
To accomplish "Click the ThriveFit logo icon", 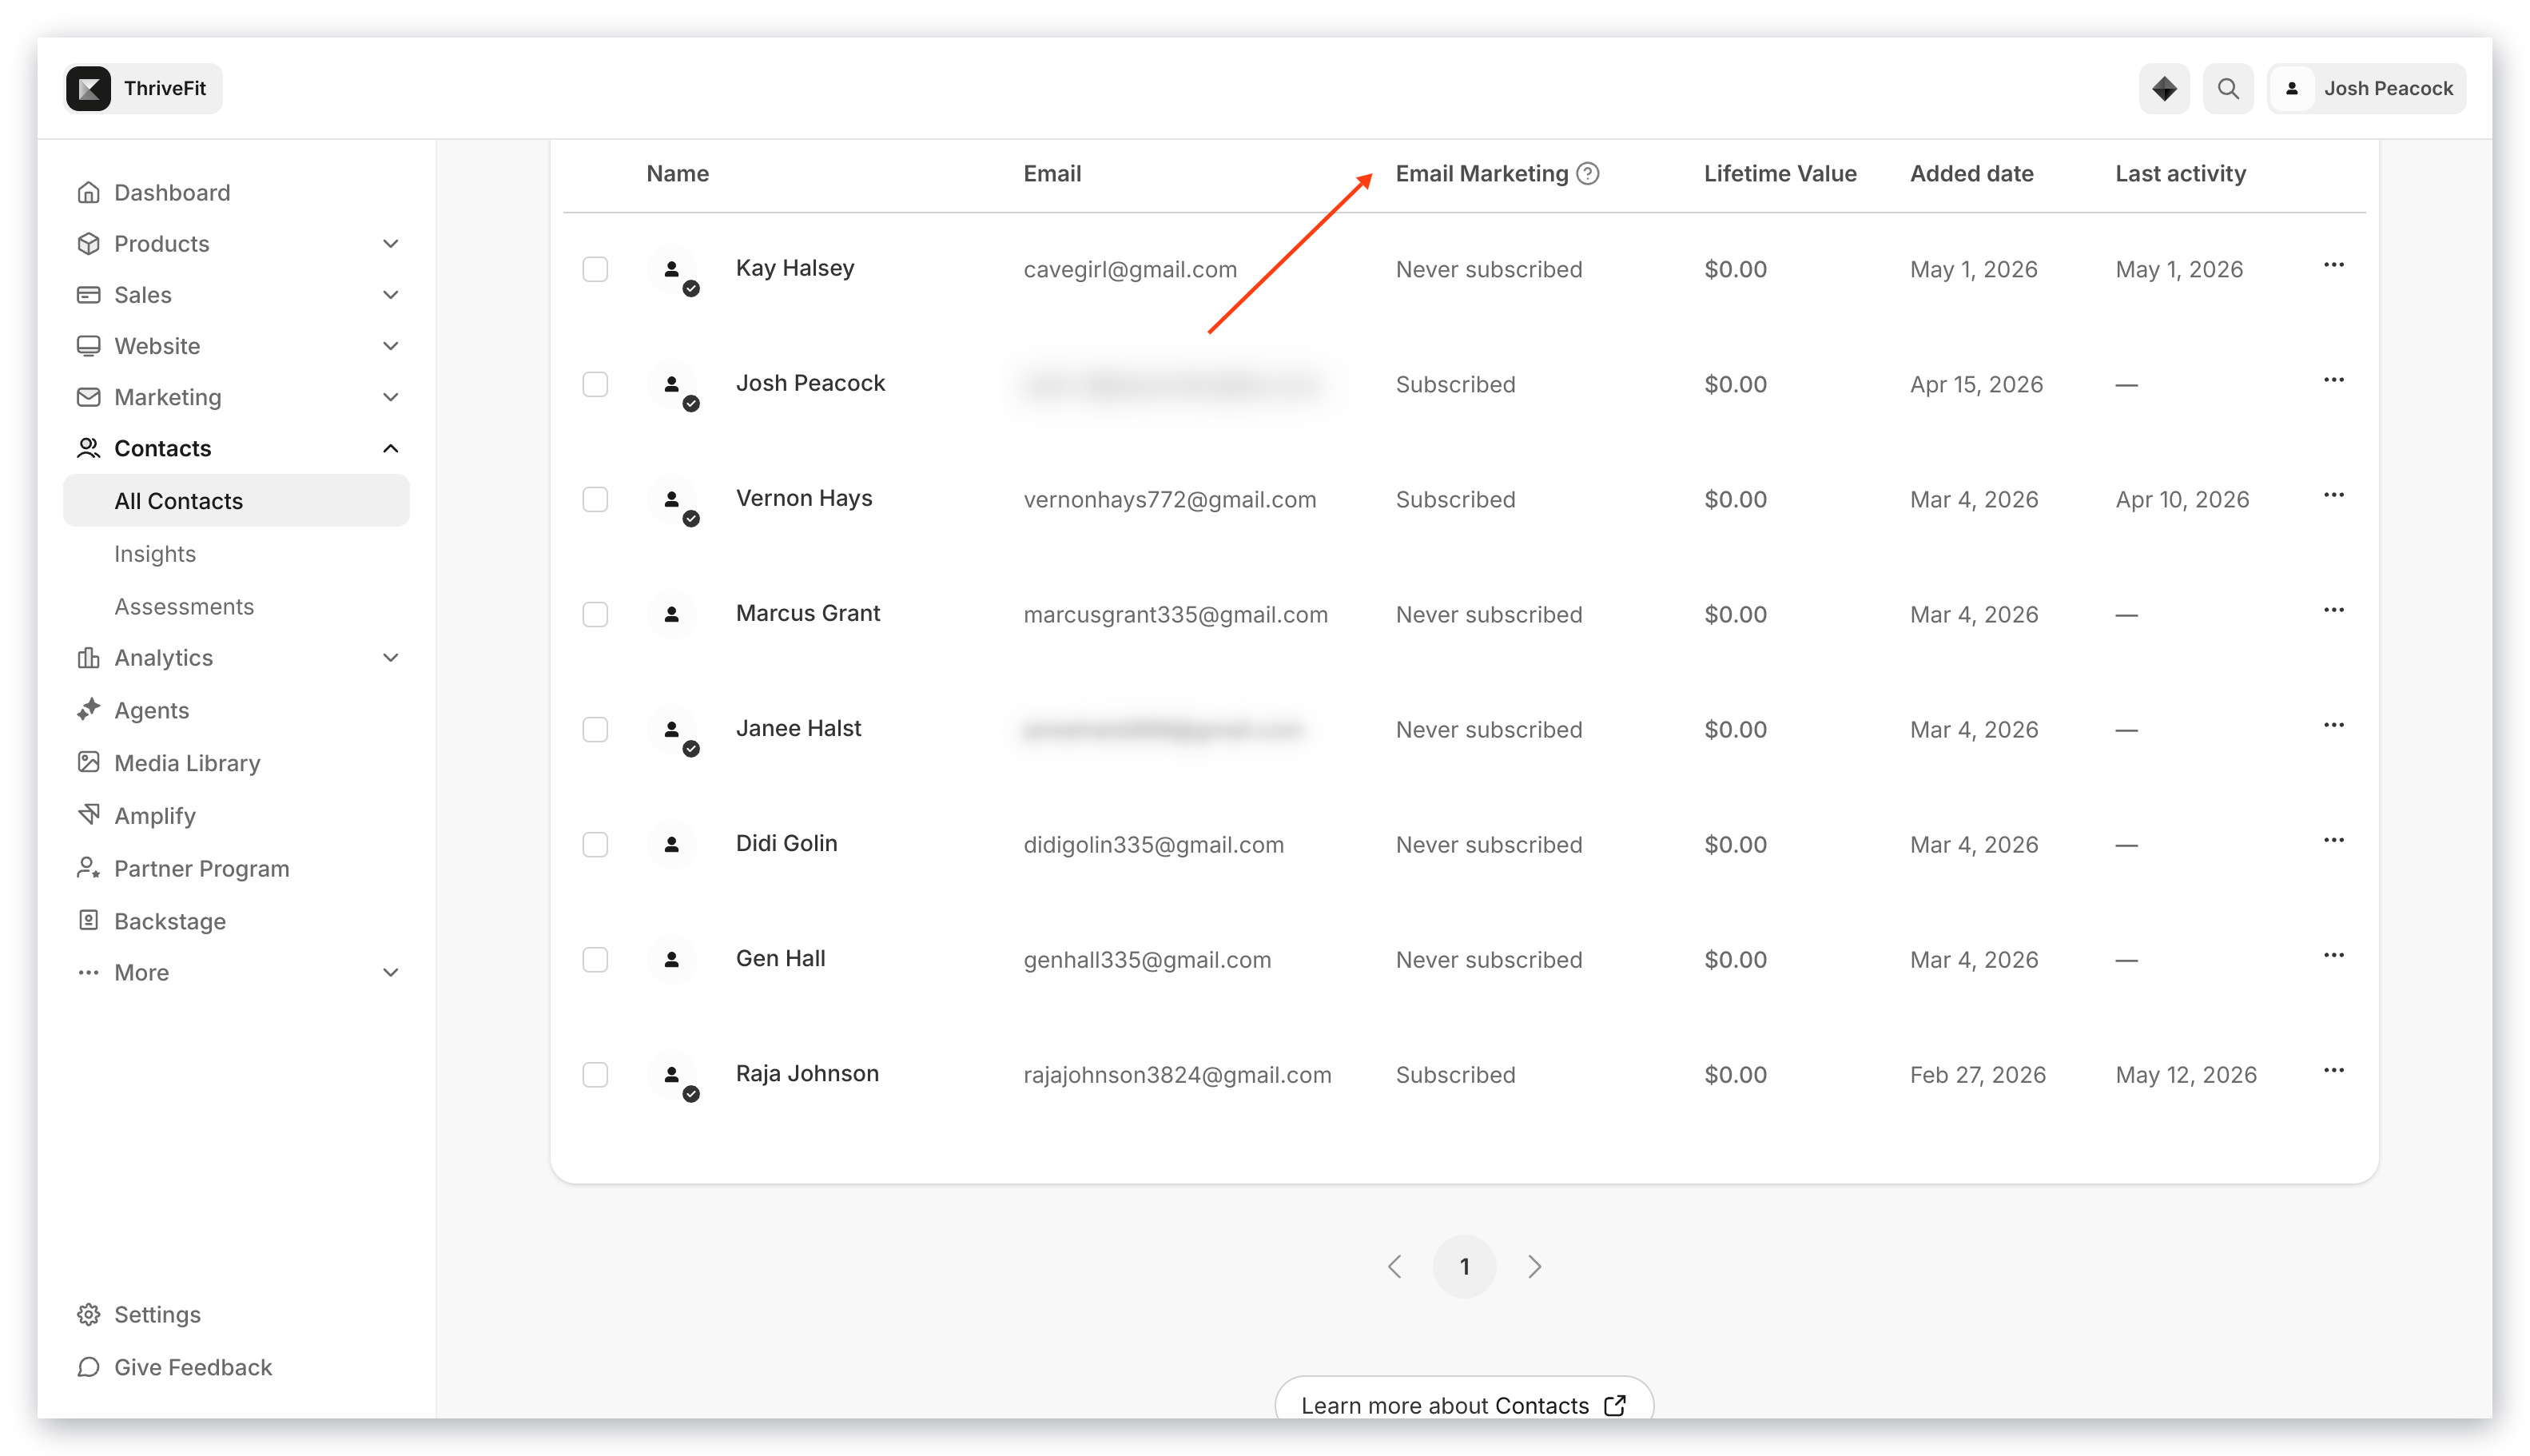I will click(x=88, y=88).
